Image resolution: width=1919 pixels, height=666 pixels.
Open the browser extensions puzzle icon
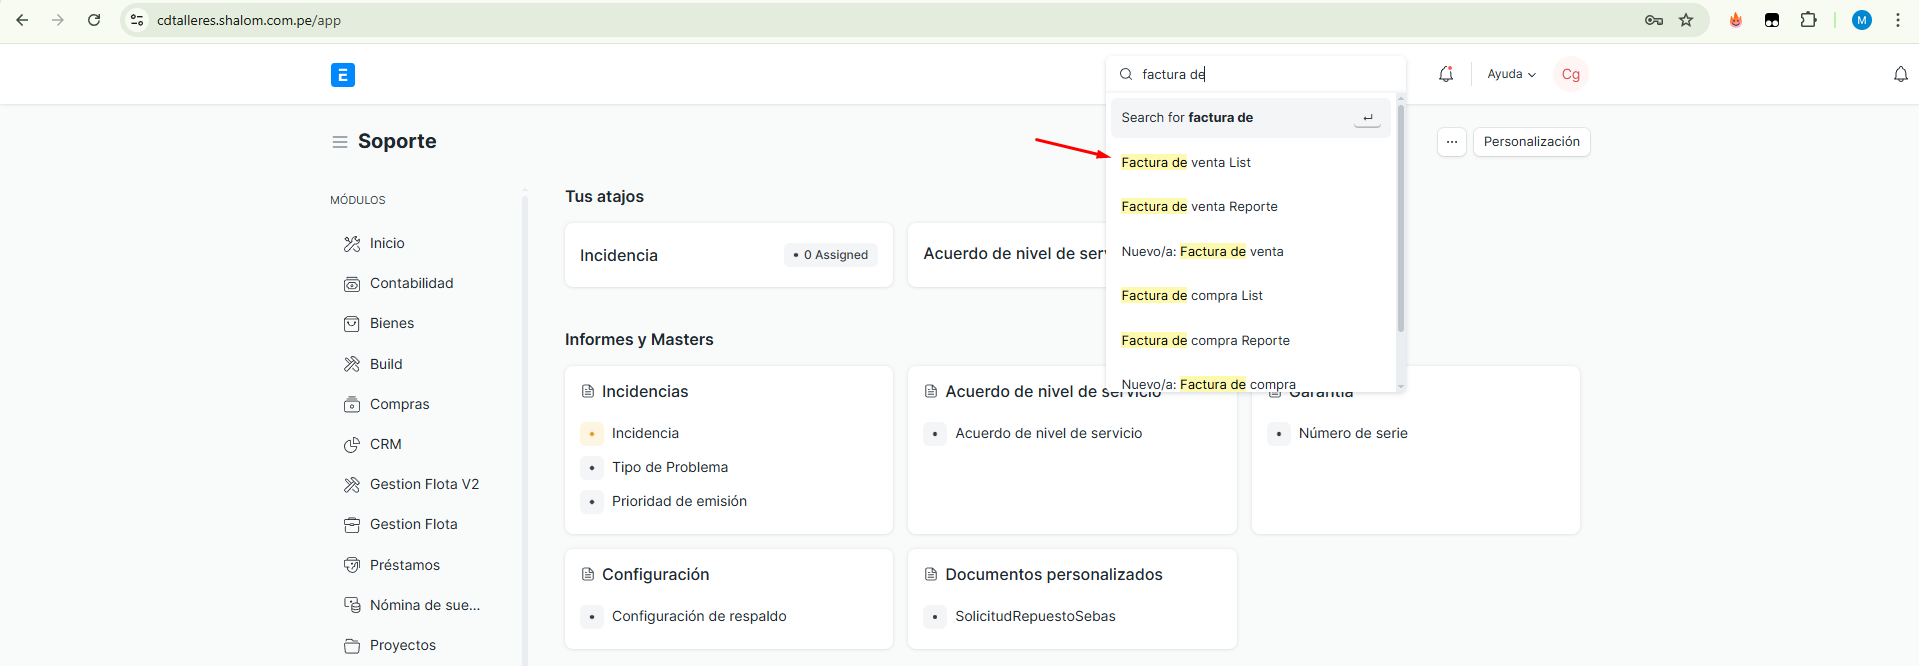(1808, 20)
